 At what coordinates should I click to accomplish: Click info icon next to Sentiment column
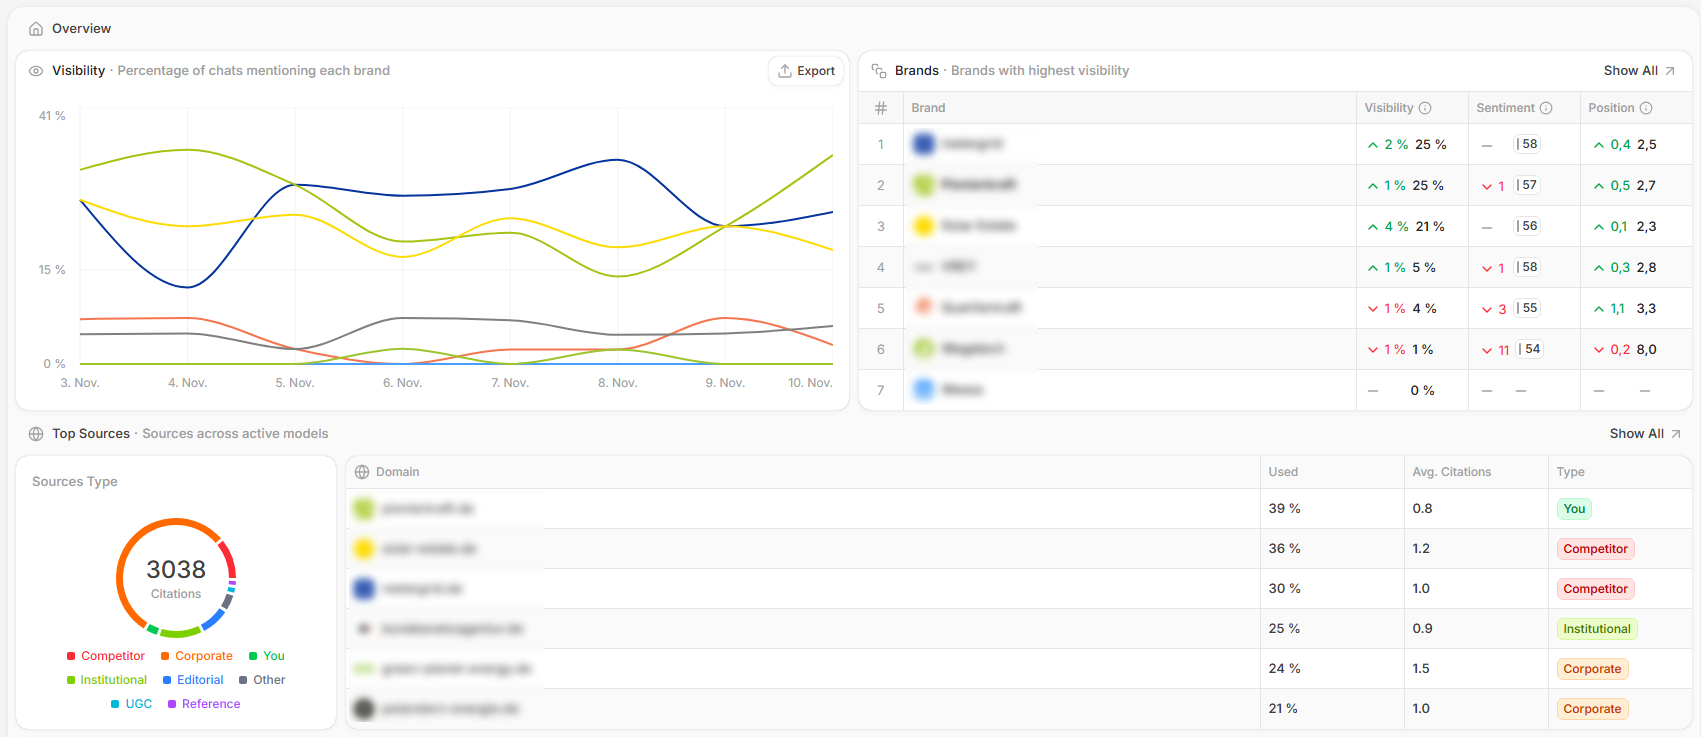(1546, 108)
